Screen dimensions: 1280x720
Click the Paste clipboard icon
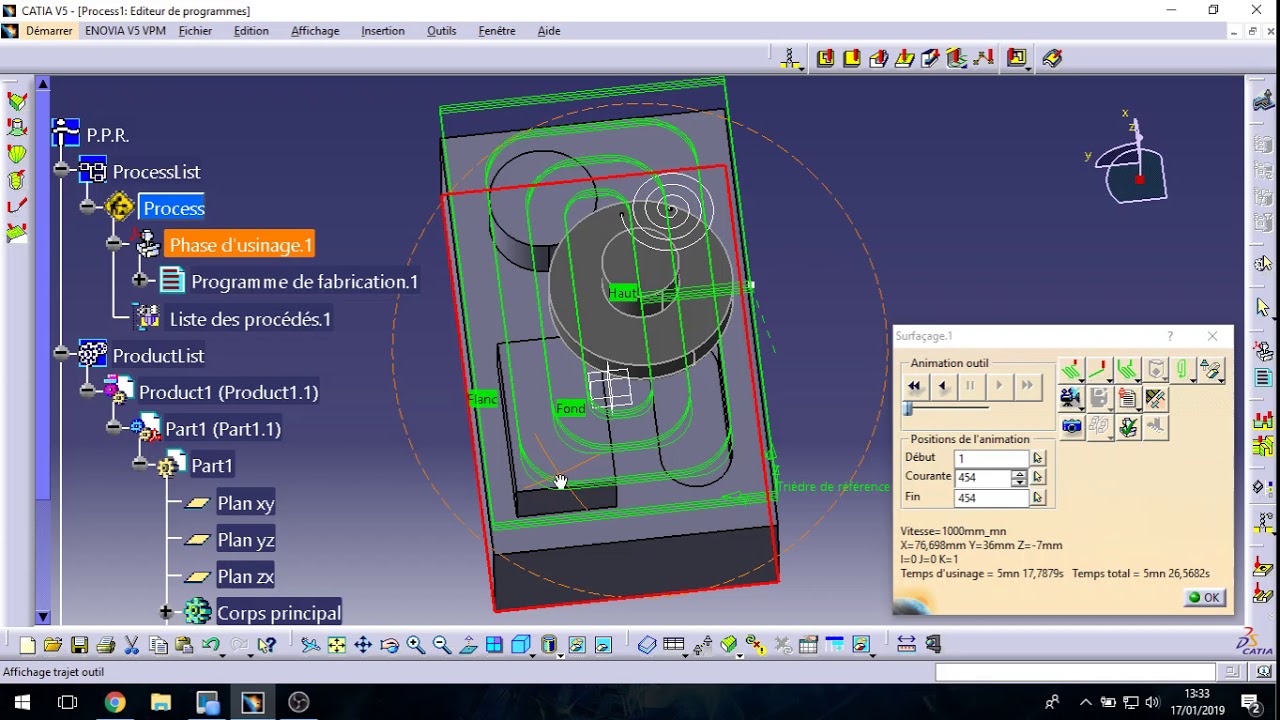point(184,645)
